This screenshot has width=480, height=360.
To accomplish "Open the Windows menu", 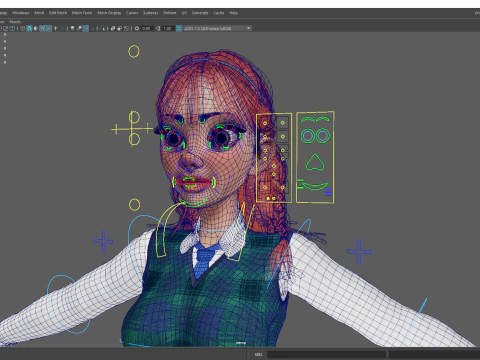I will (21, 13).
